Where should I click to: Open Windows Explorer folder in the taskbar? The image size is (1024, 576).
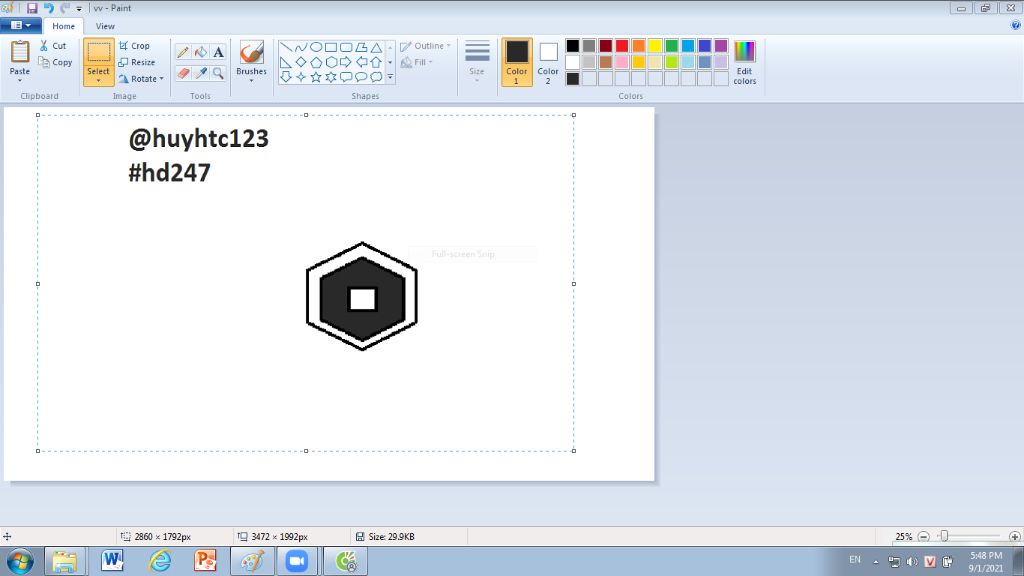65,562
